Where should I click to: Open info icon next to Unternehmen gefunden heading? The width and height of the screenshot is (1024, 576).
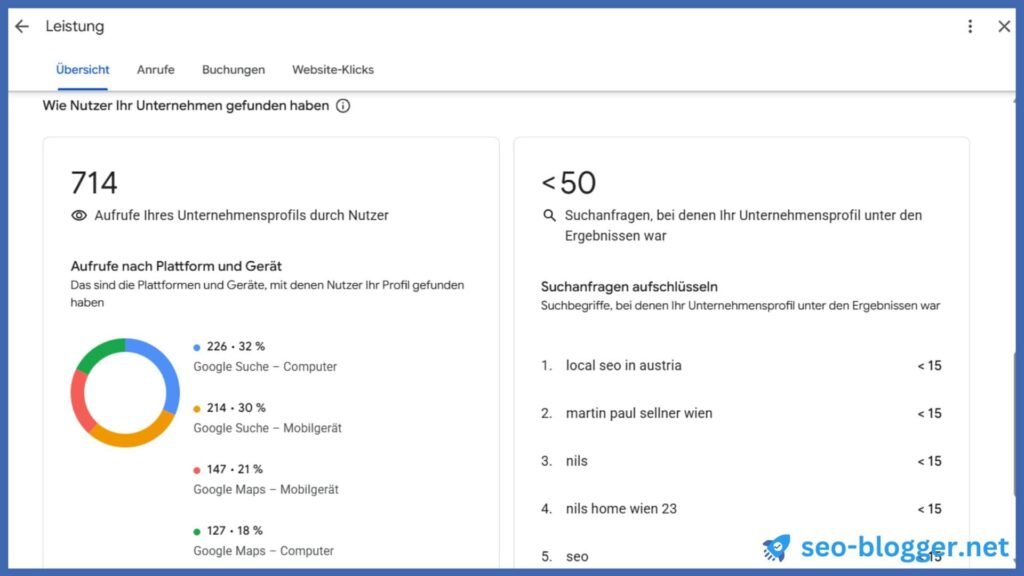click(343, 106)
